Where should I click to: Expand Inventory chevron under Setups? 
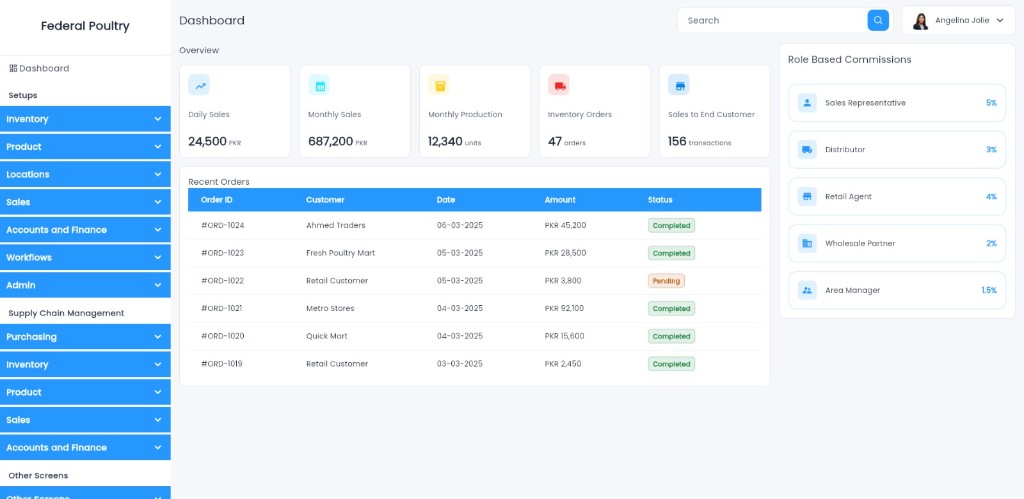[x=157, y=119]
